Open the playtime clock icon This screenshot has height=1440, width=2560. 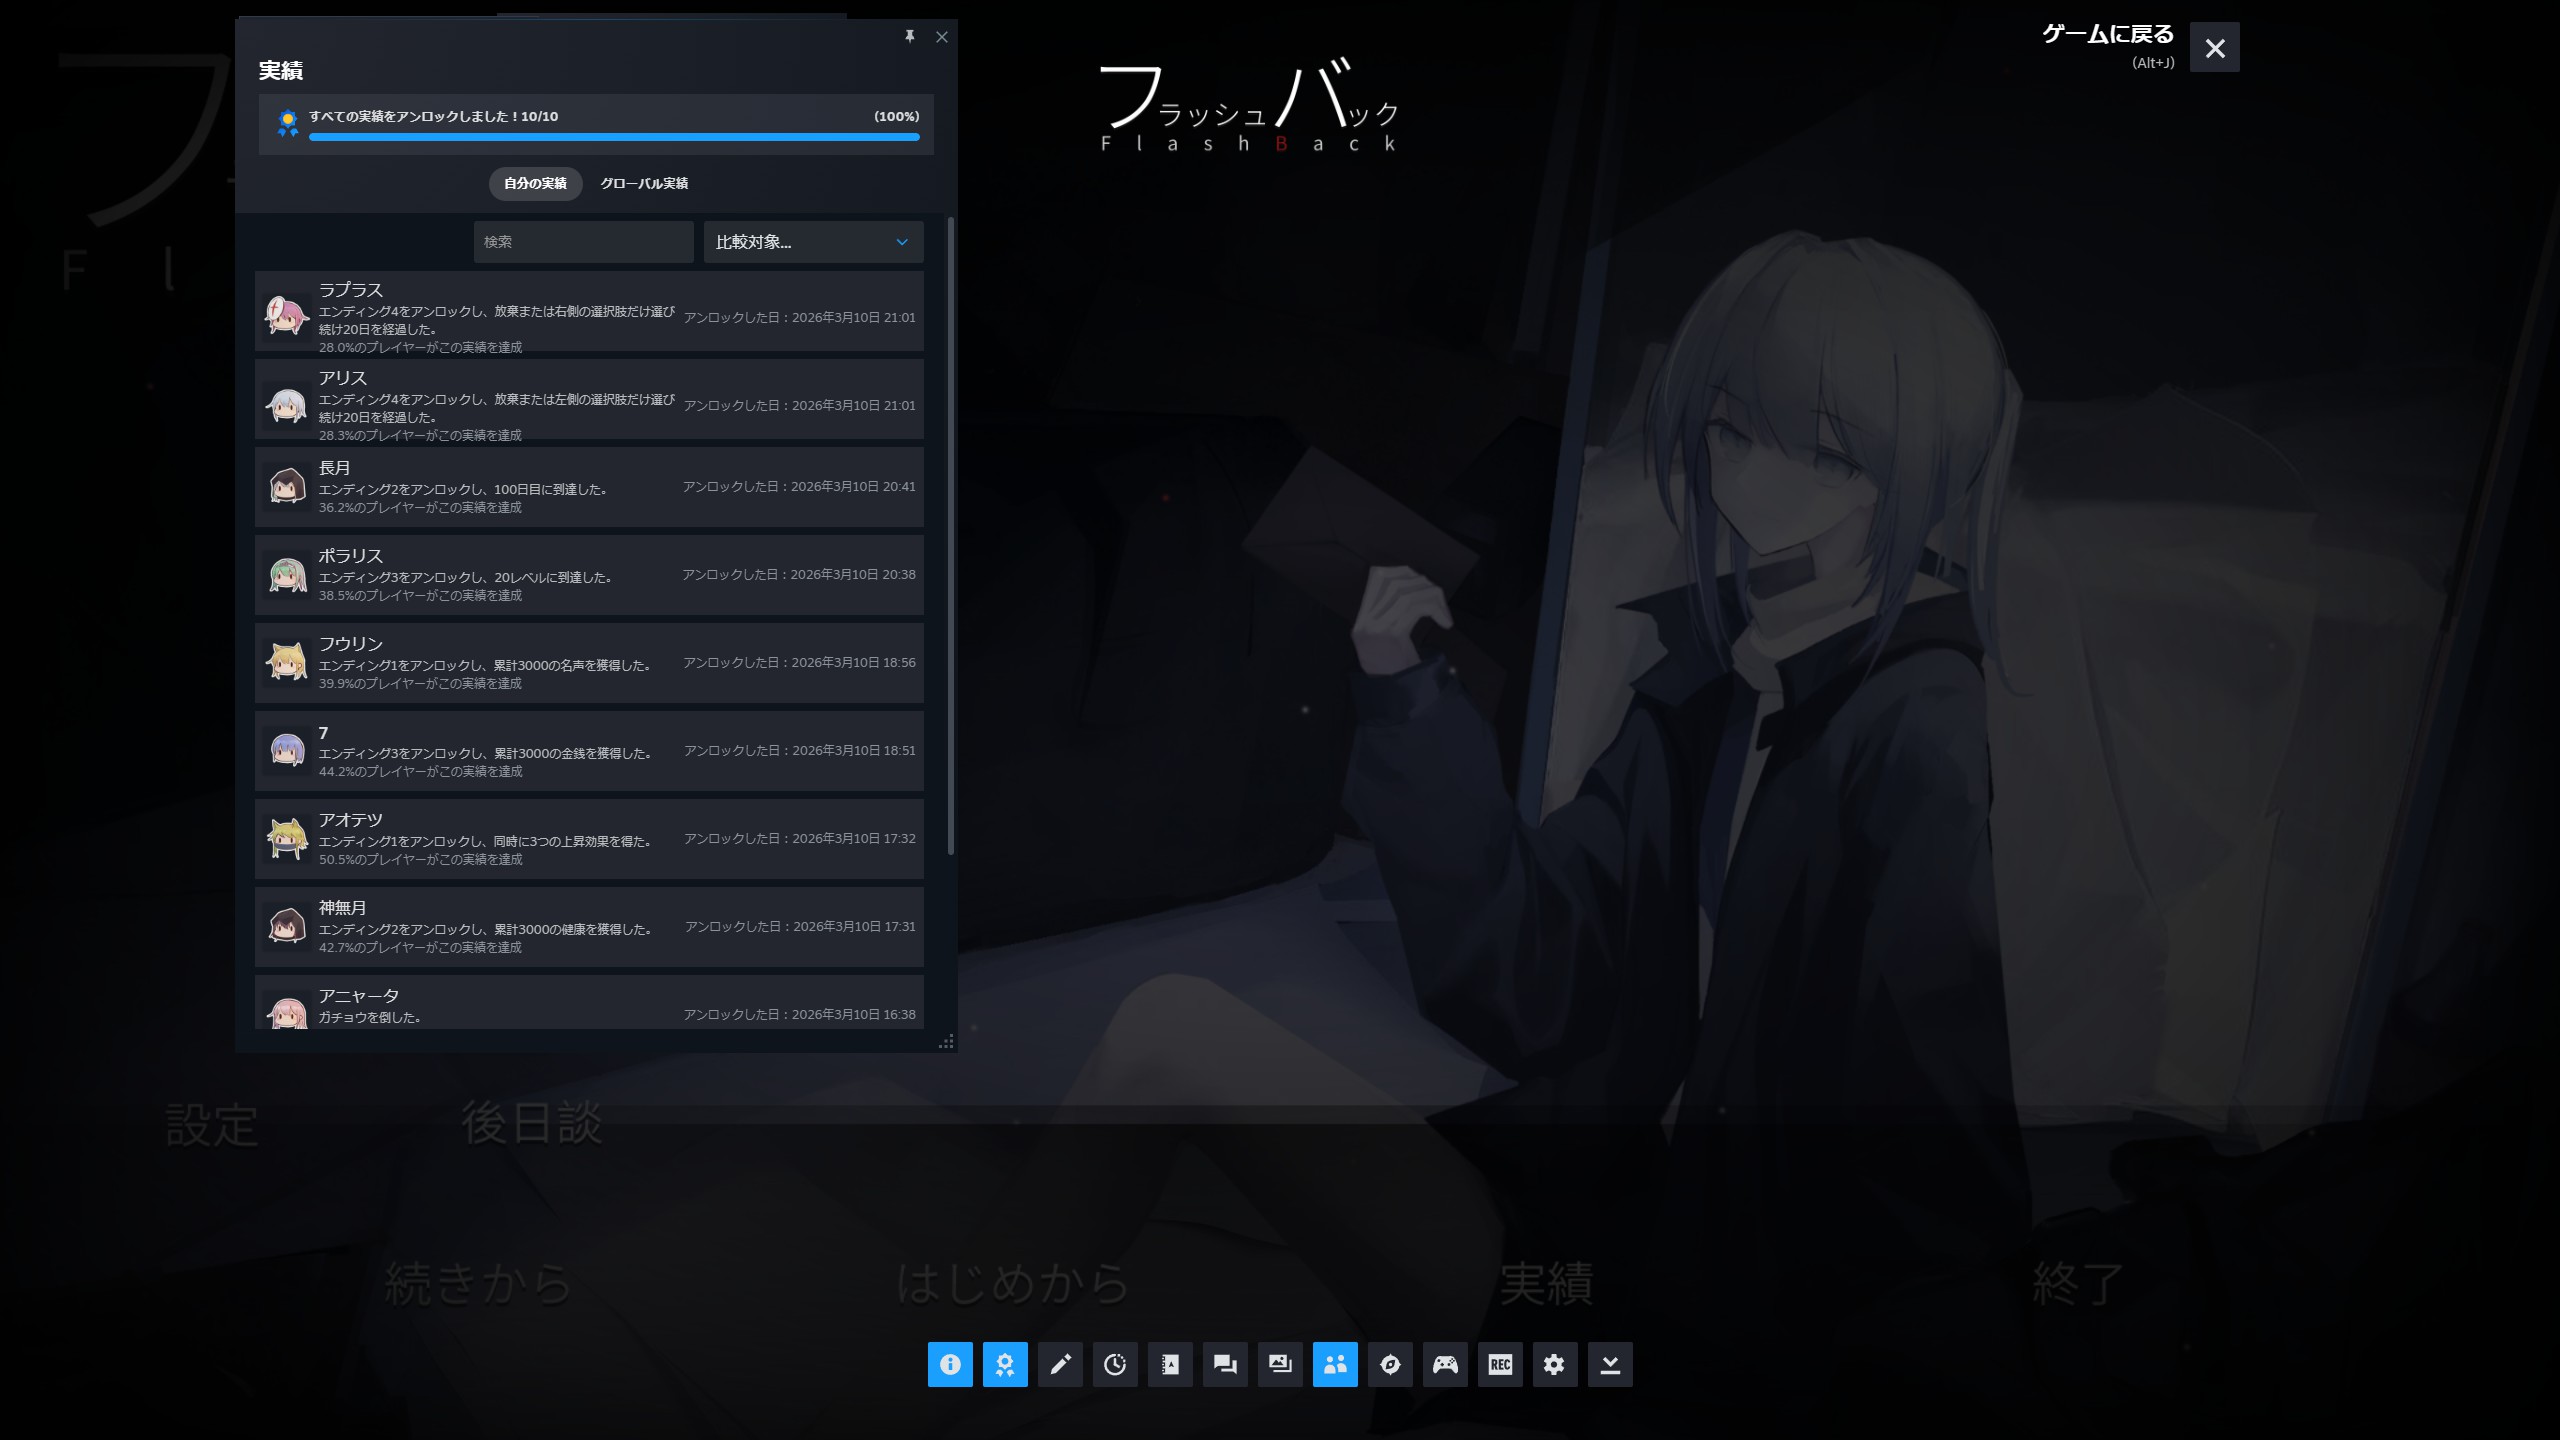click(1115, 1364)
